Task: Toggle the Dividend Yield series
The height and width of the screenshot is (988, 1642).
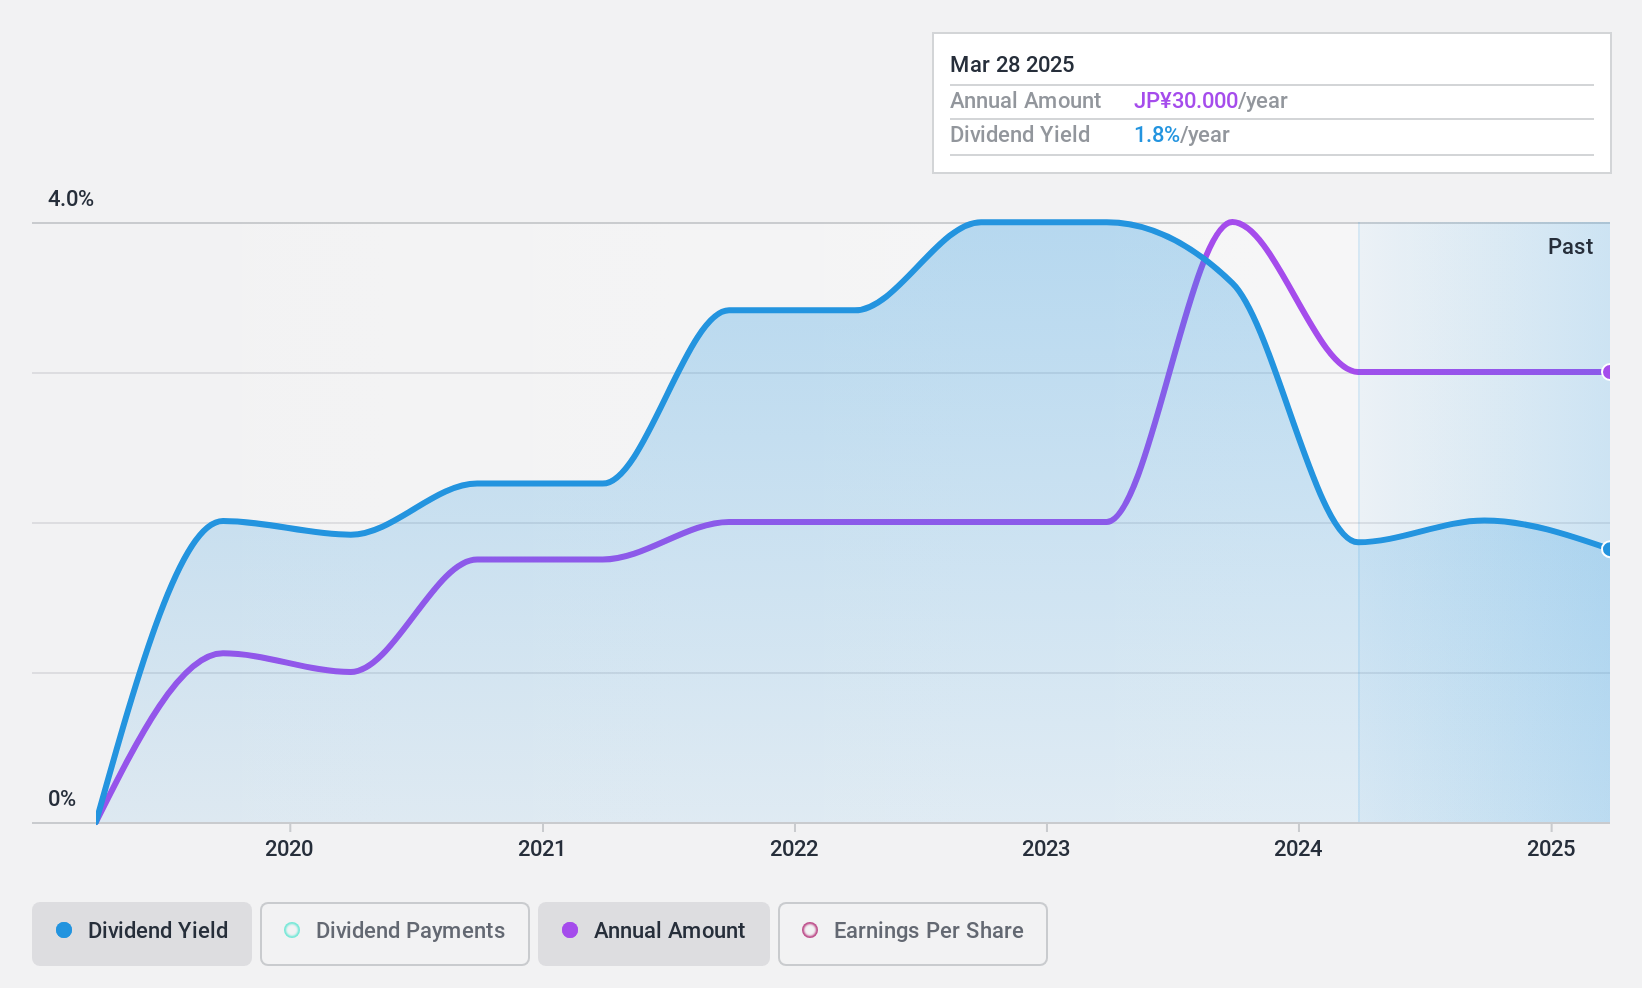Action: [142, 934]
